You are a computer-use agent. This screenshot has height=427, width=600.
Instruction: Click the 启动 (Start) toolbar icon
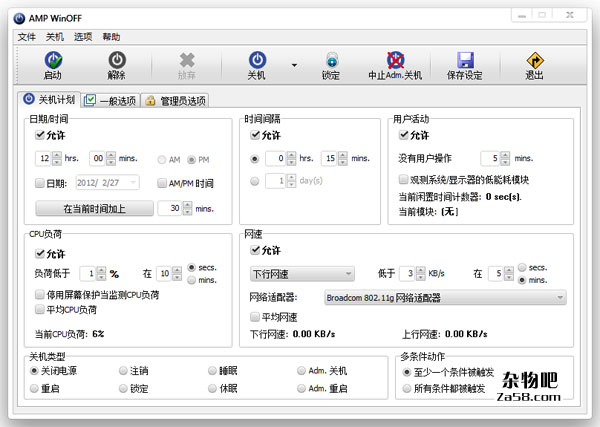[x=53, y=60]
